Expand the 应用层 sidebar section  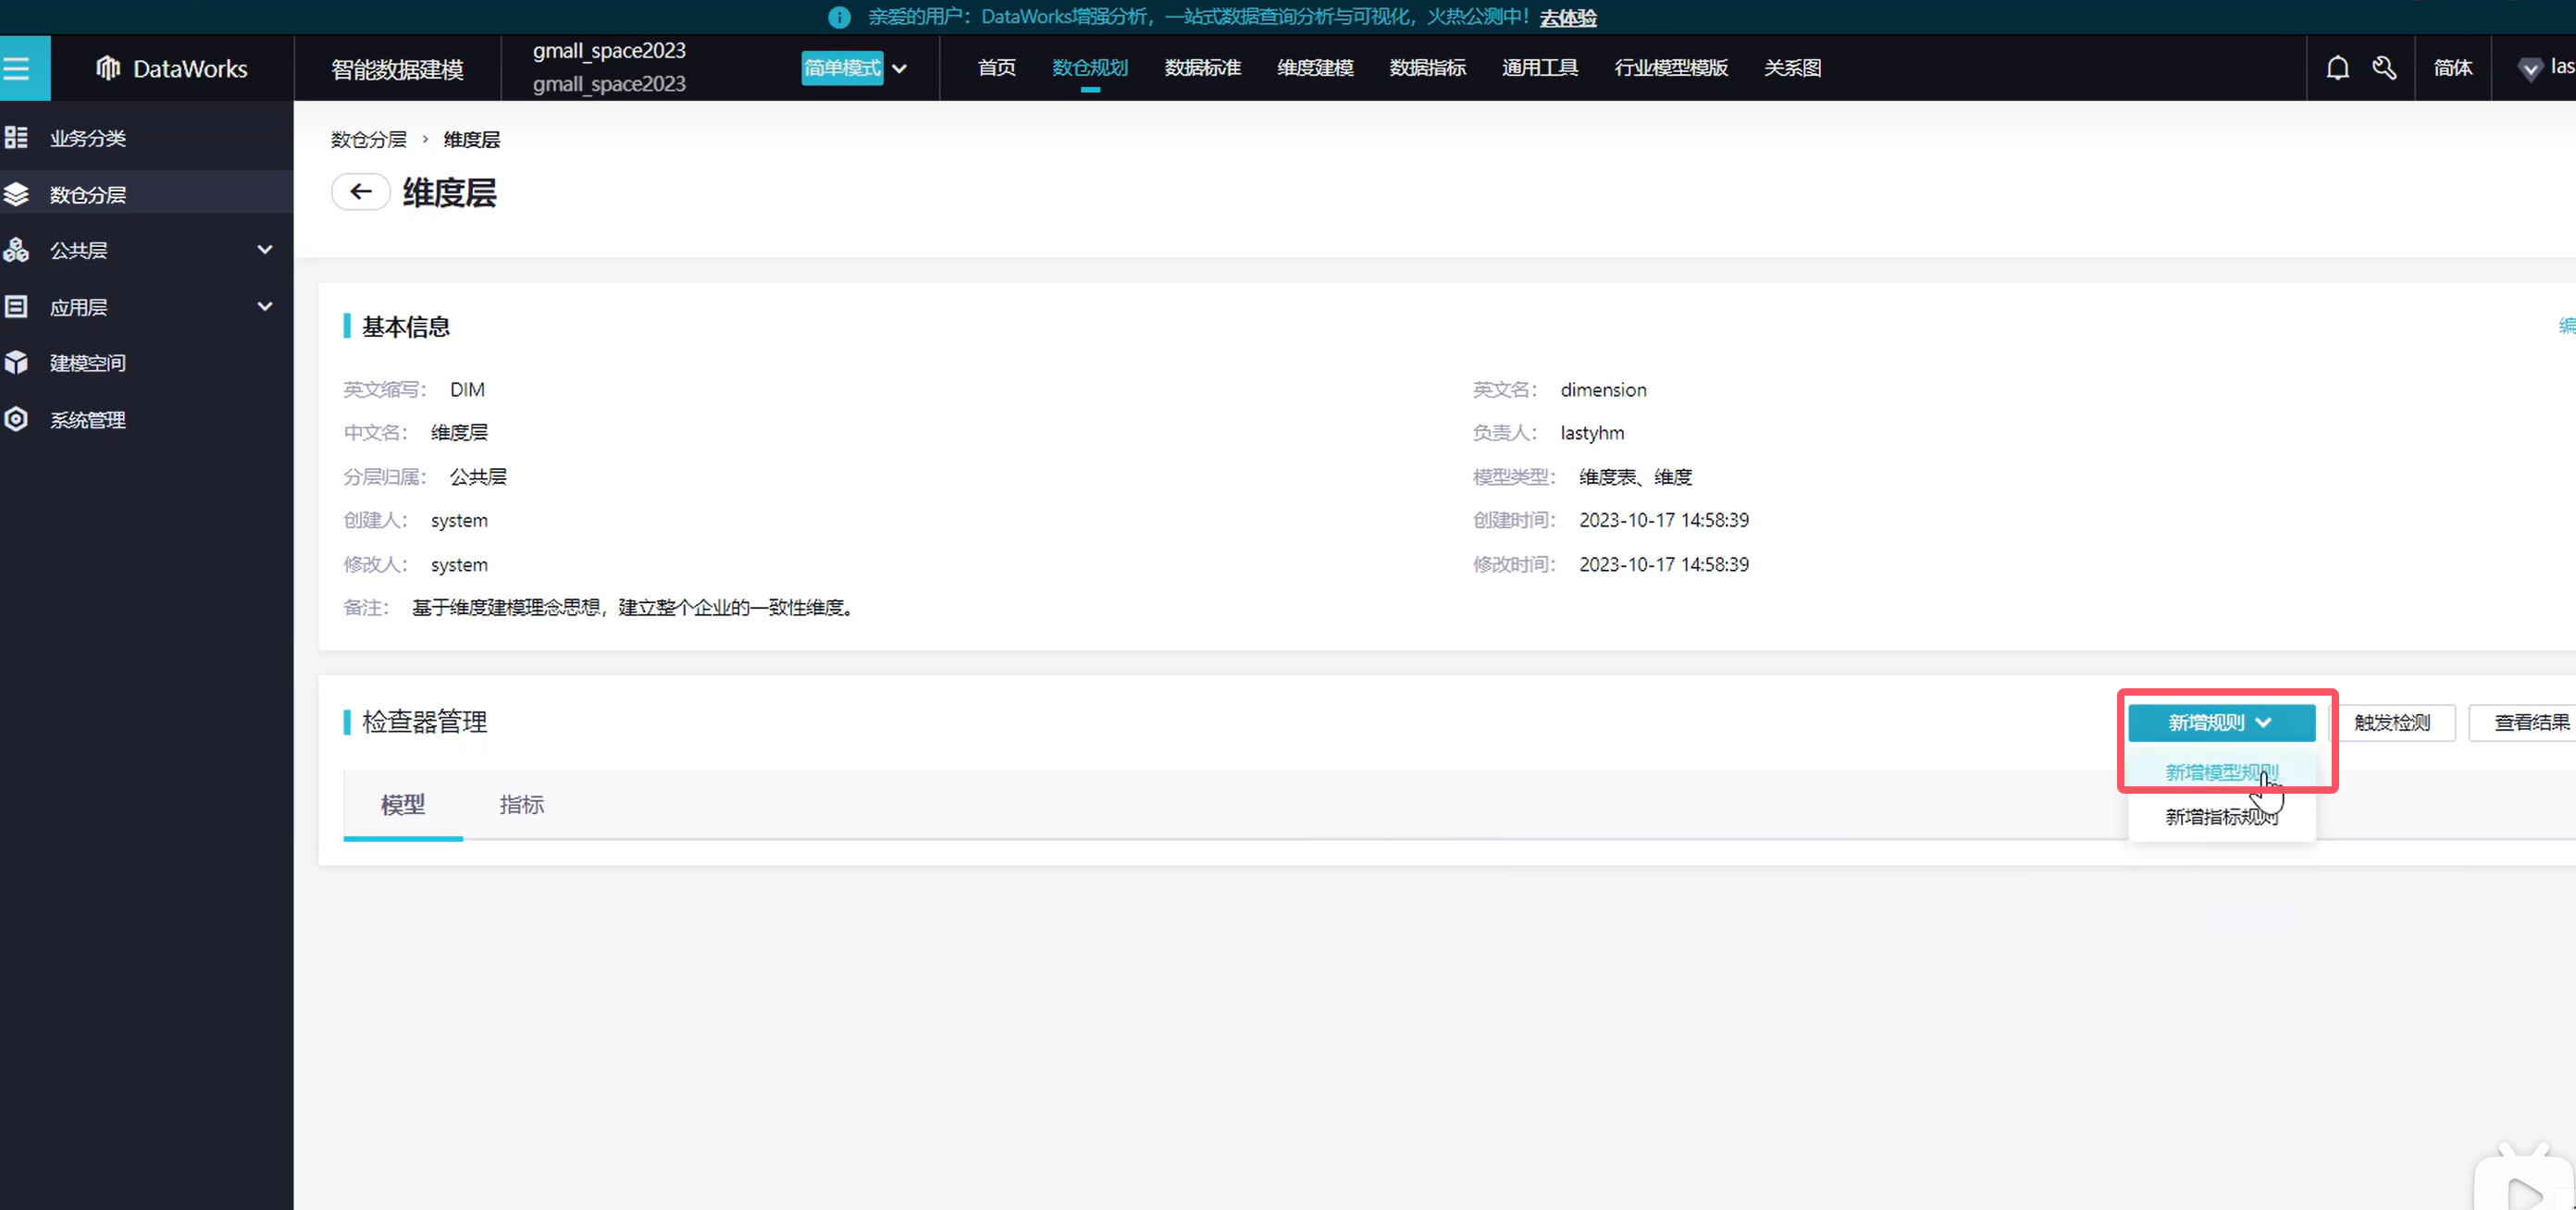[264, 307]
